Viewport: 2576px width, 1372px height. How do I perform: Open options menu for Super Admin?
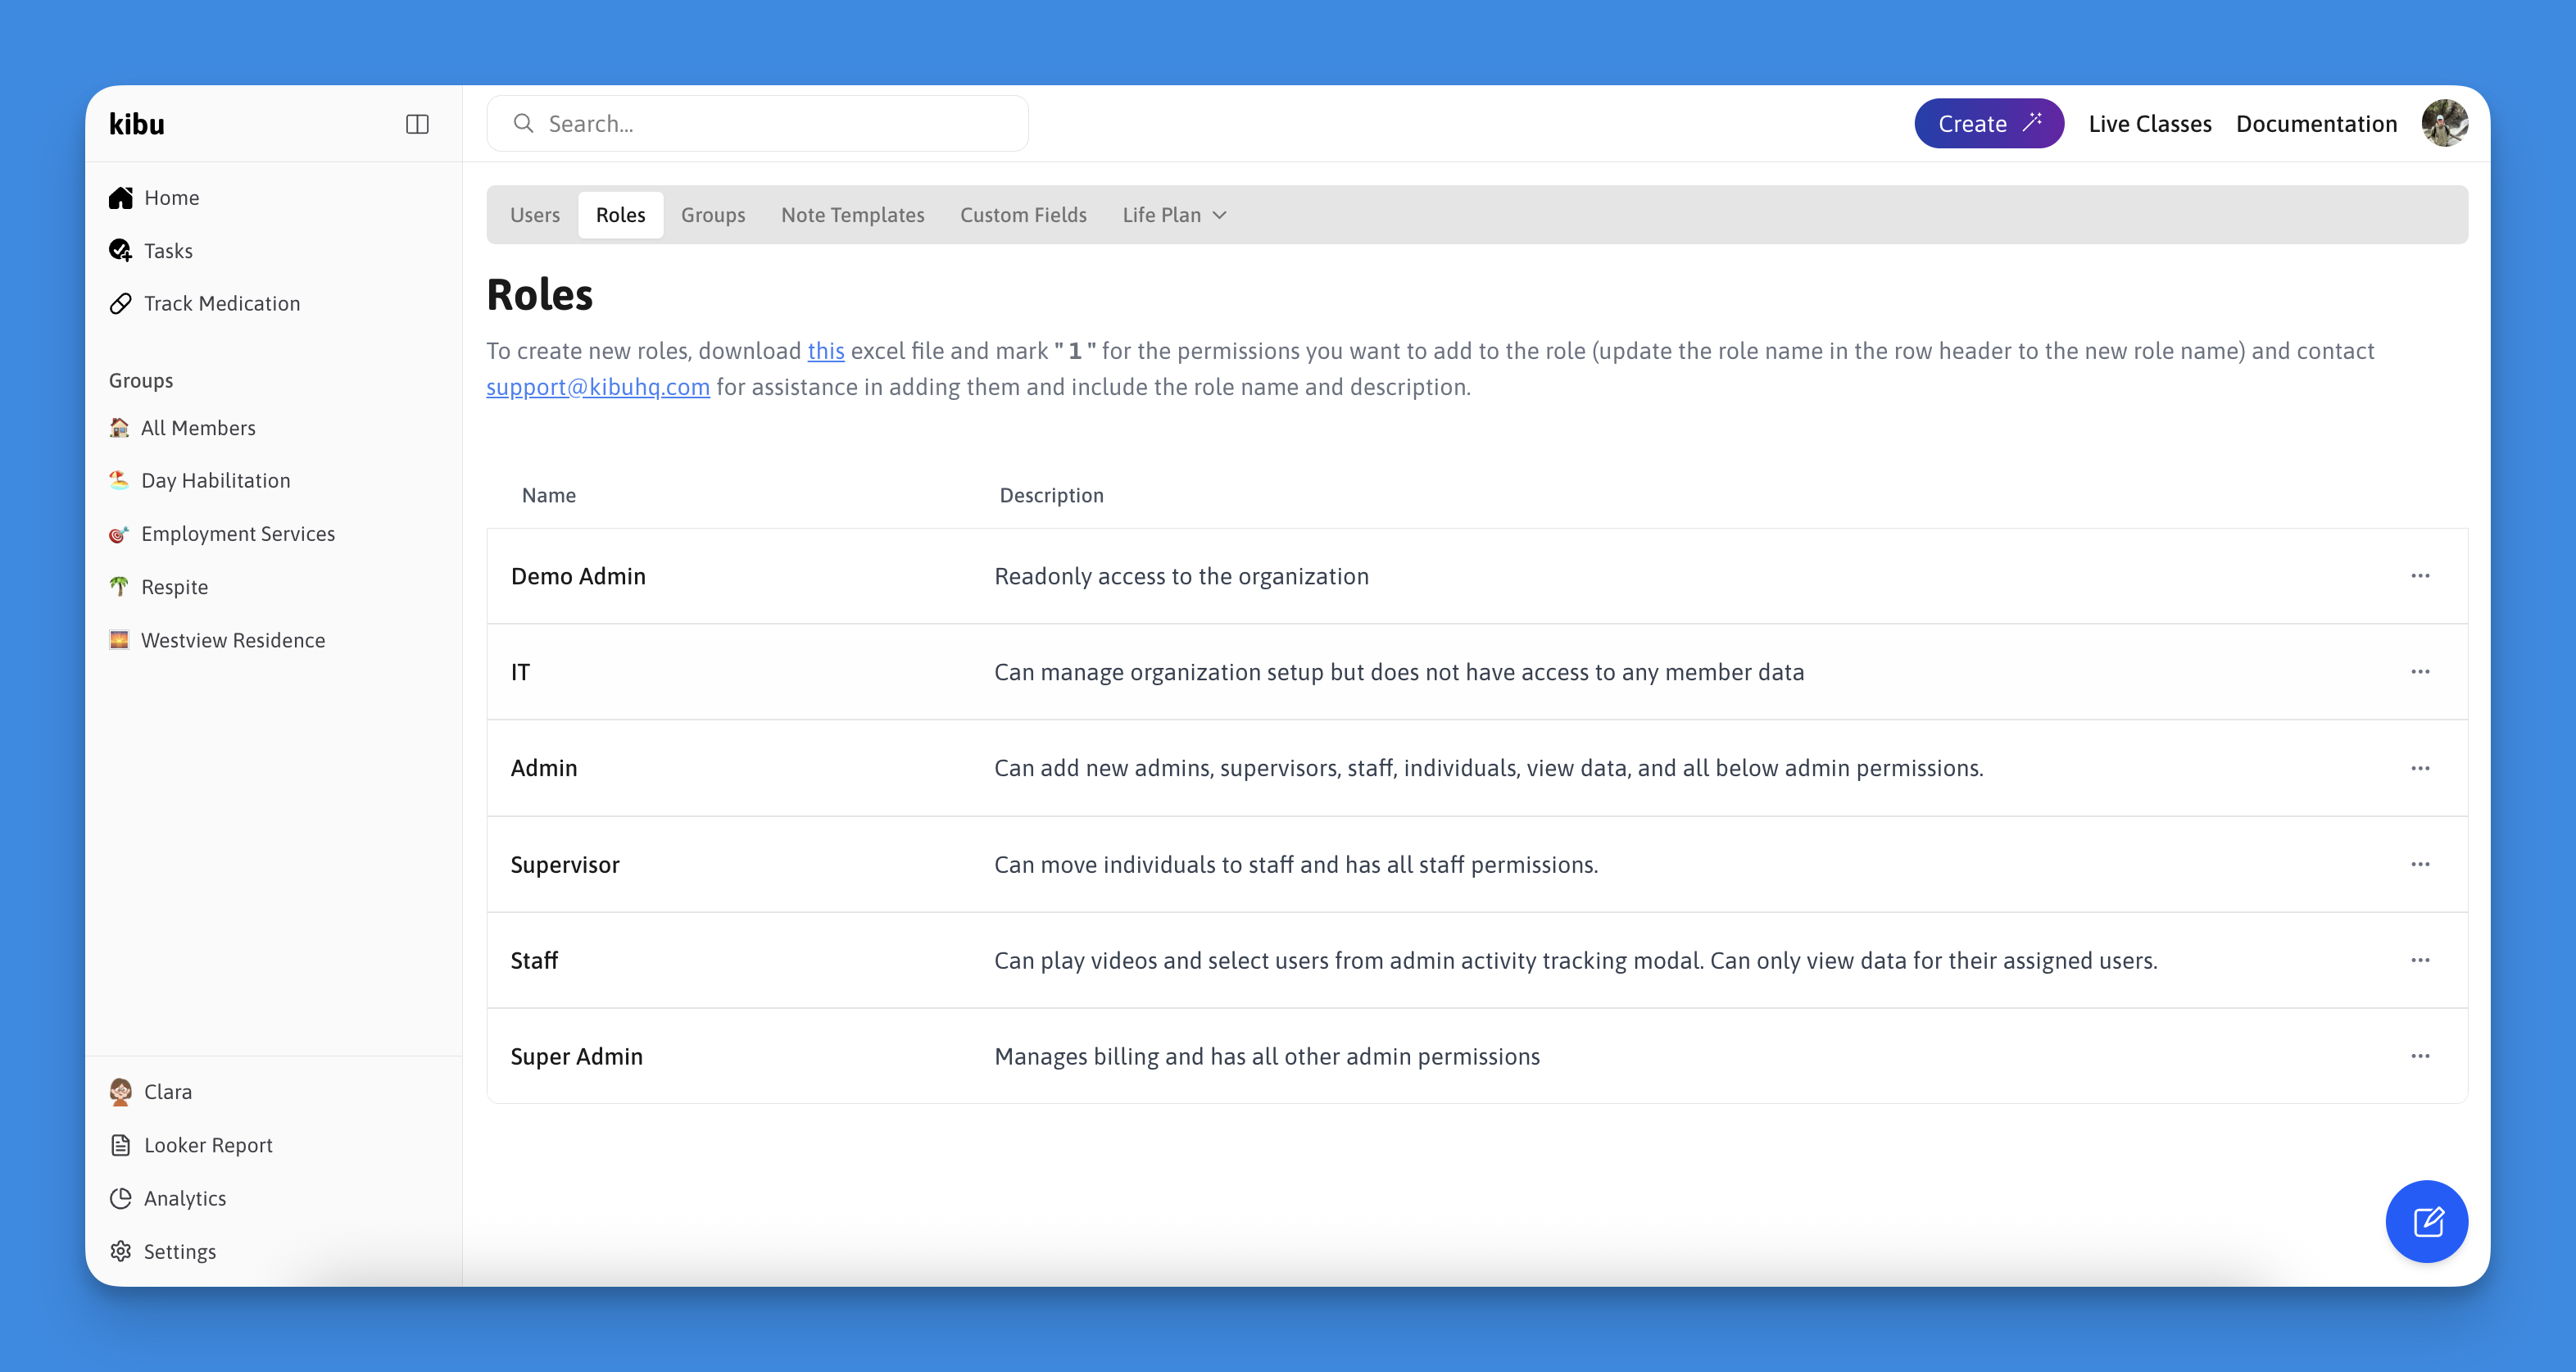click(x=2419, y=1056)
